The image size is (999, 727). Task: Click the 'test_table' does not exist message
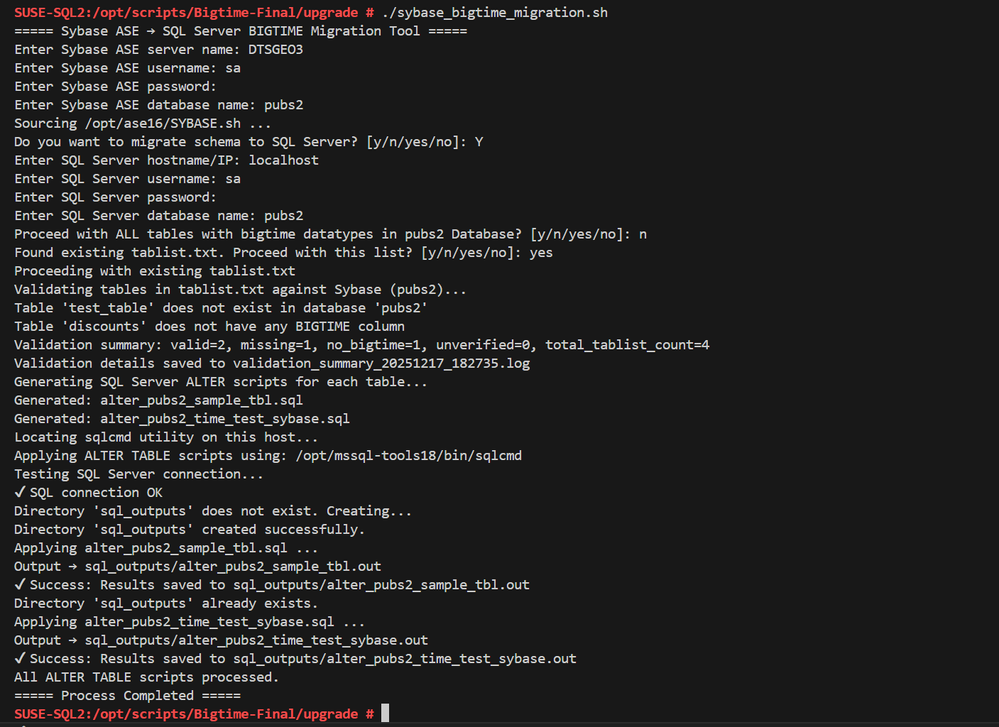[220, 308]
